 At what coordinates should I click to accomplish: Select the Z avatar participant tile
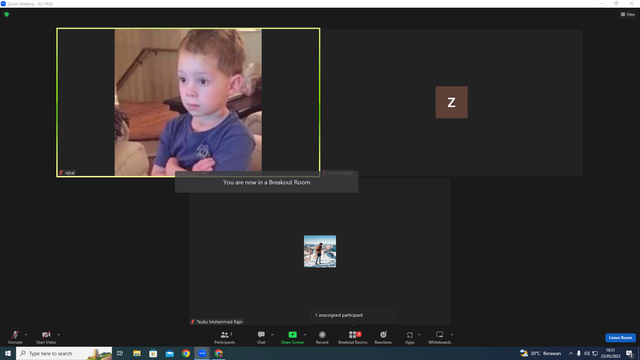coord(451,102)
